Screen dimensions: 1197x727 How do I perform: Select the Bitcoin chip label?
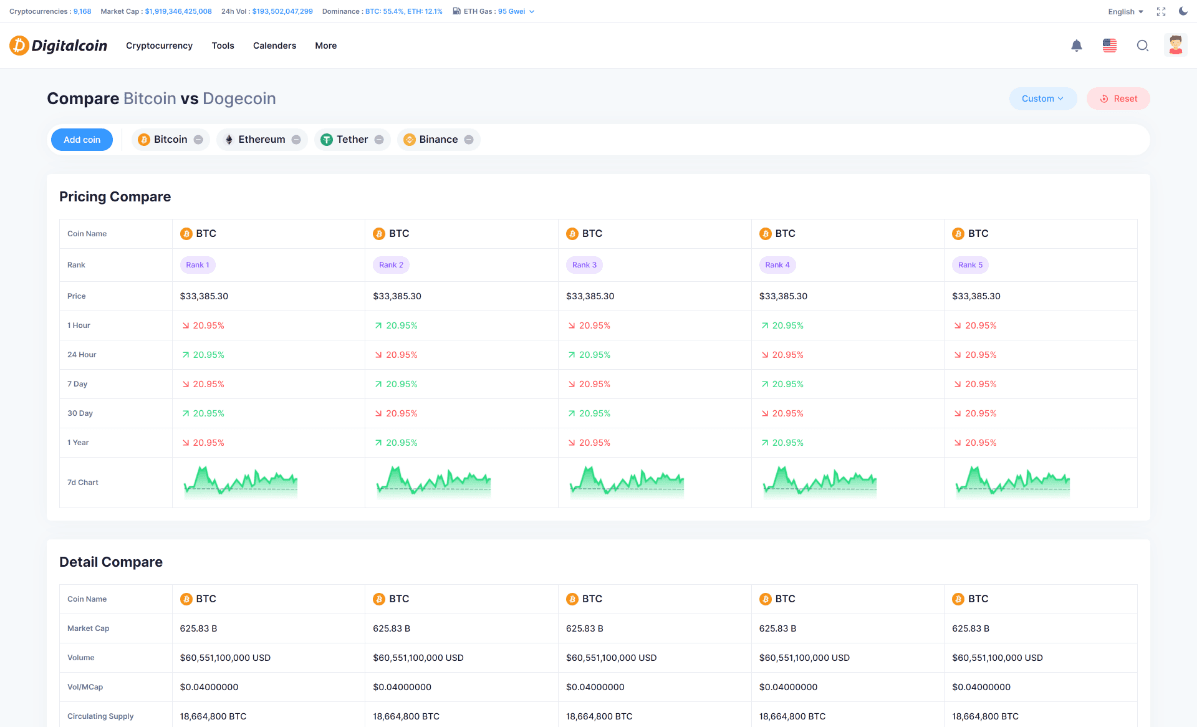[170, 140]
